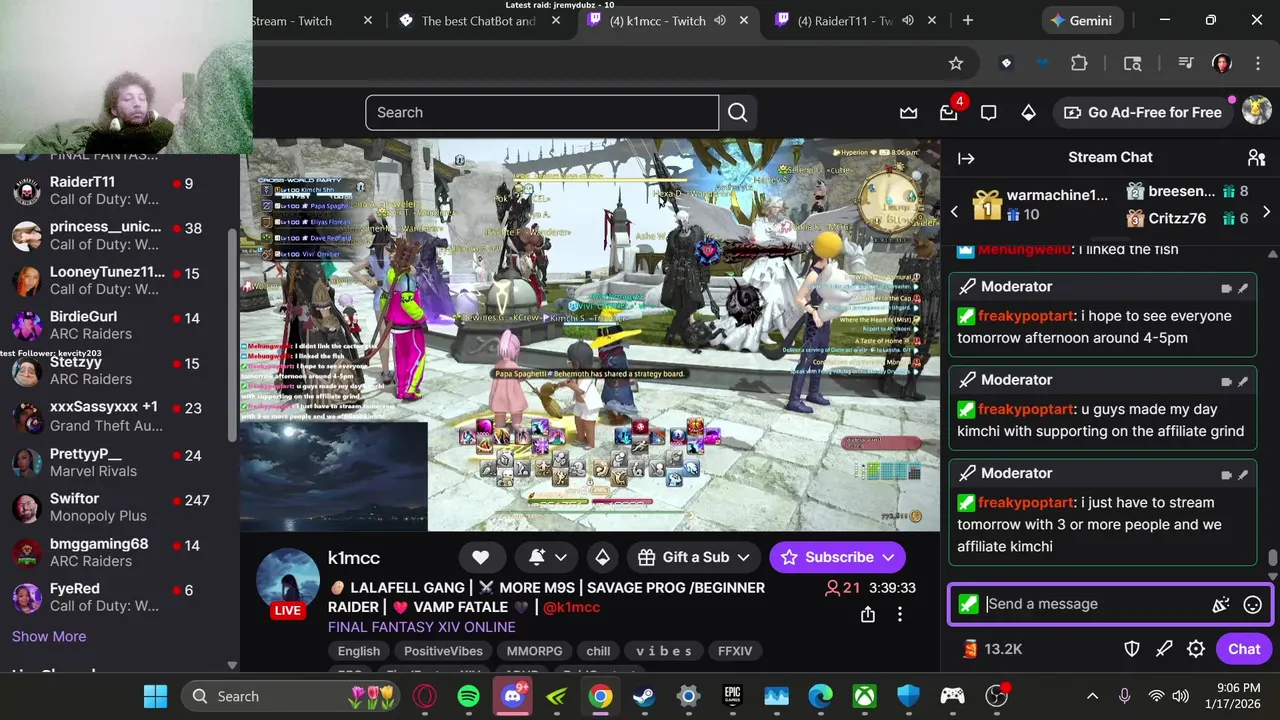Viewport: 1280px width, 720px height.
Task: Open the @k1mcc link in stream title
Action: click(571, 607)
